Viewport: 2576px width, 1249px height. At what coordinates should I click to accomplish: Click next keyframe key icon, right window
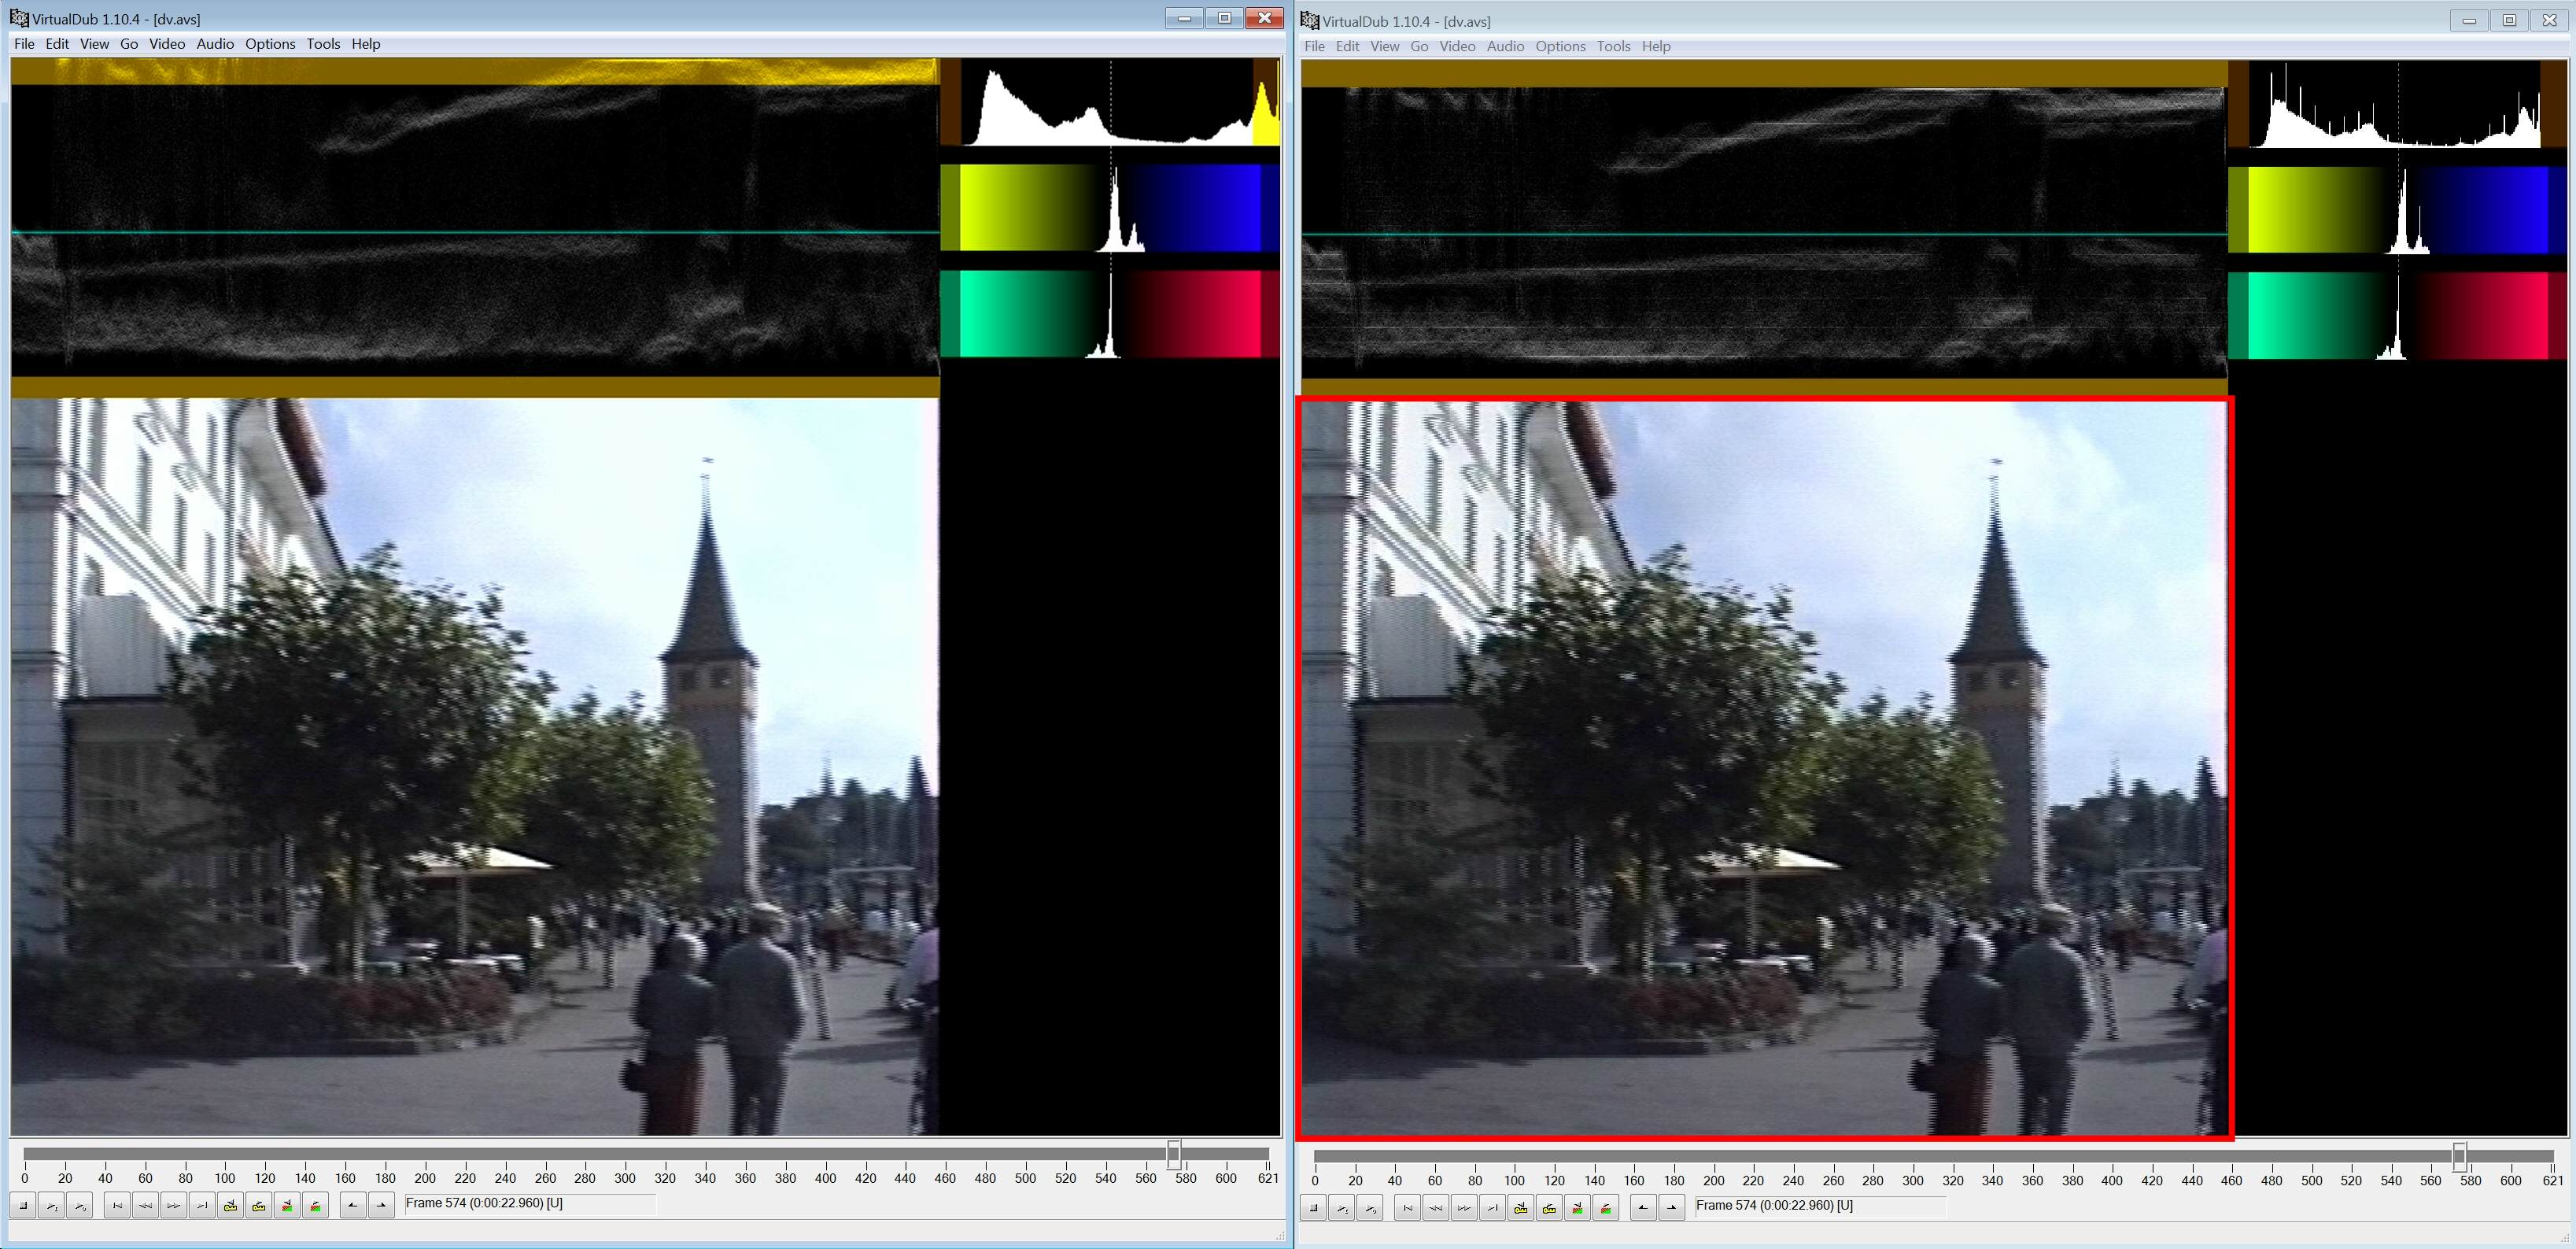click(1549, 1208)
